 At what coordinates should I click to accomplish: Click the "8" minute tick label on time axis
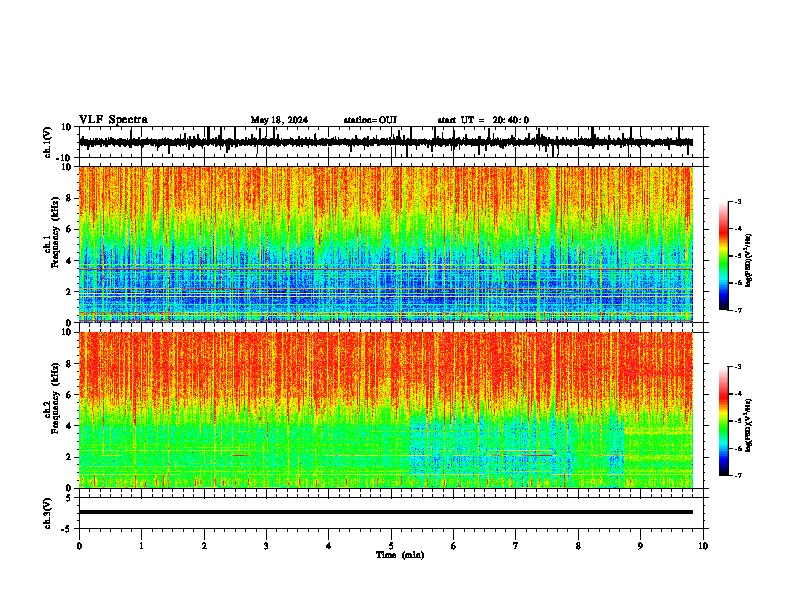coord(578,546)
